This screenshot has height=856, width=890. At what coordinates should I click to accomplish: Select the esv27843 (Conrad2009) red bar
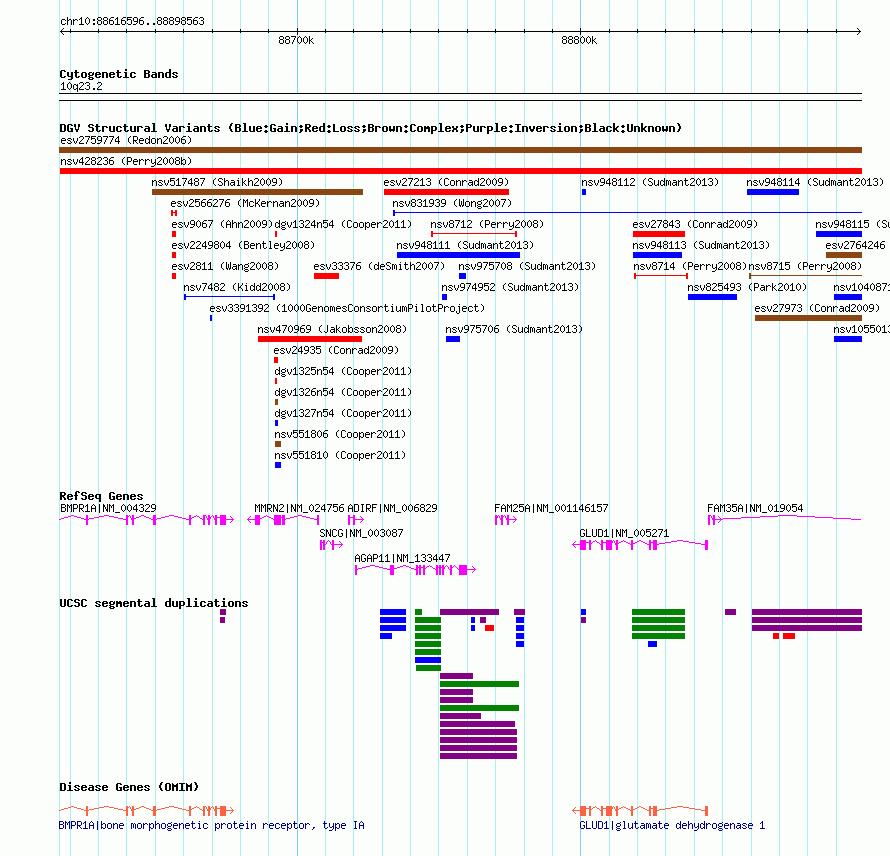(658, 234)
